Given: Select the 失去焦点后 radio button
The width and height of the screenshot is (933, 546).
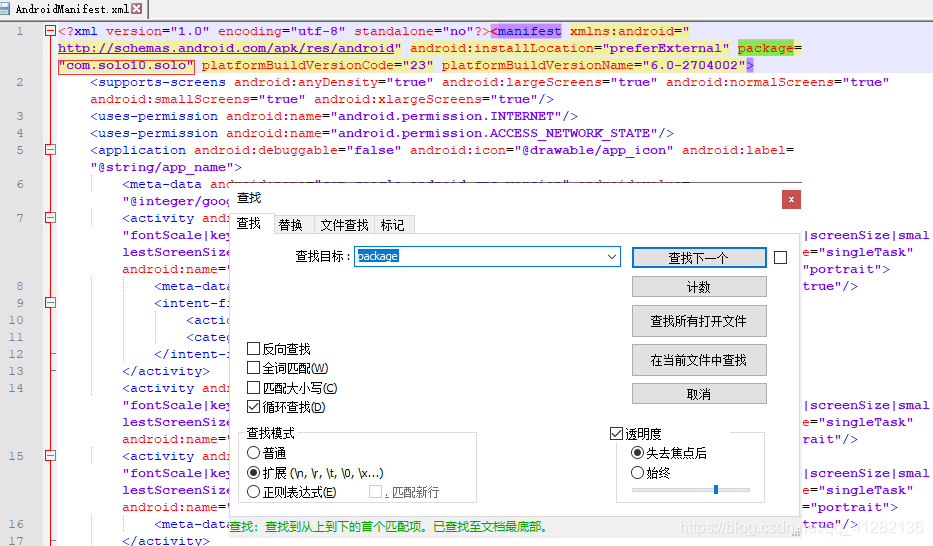Looking at the screenshot, I should click(x=637, y=453).
